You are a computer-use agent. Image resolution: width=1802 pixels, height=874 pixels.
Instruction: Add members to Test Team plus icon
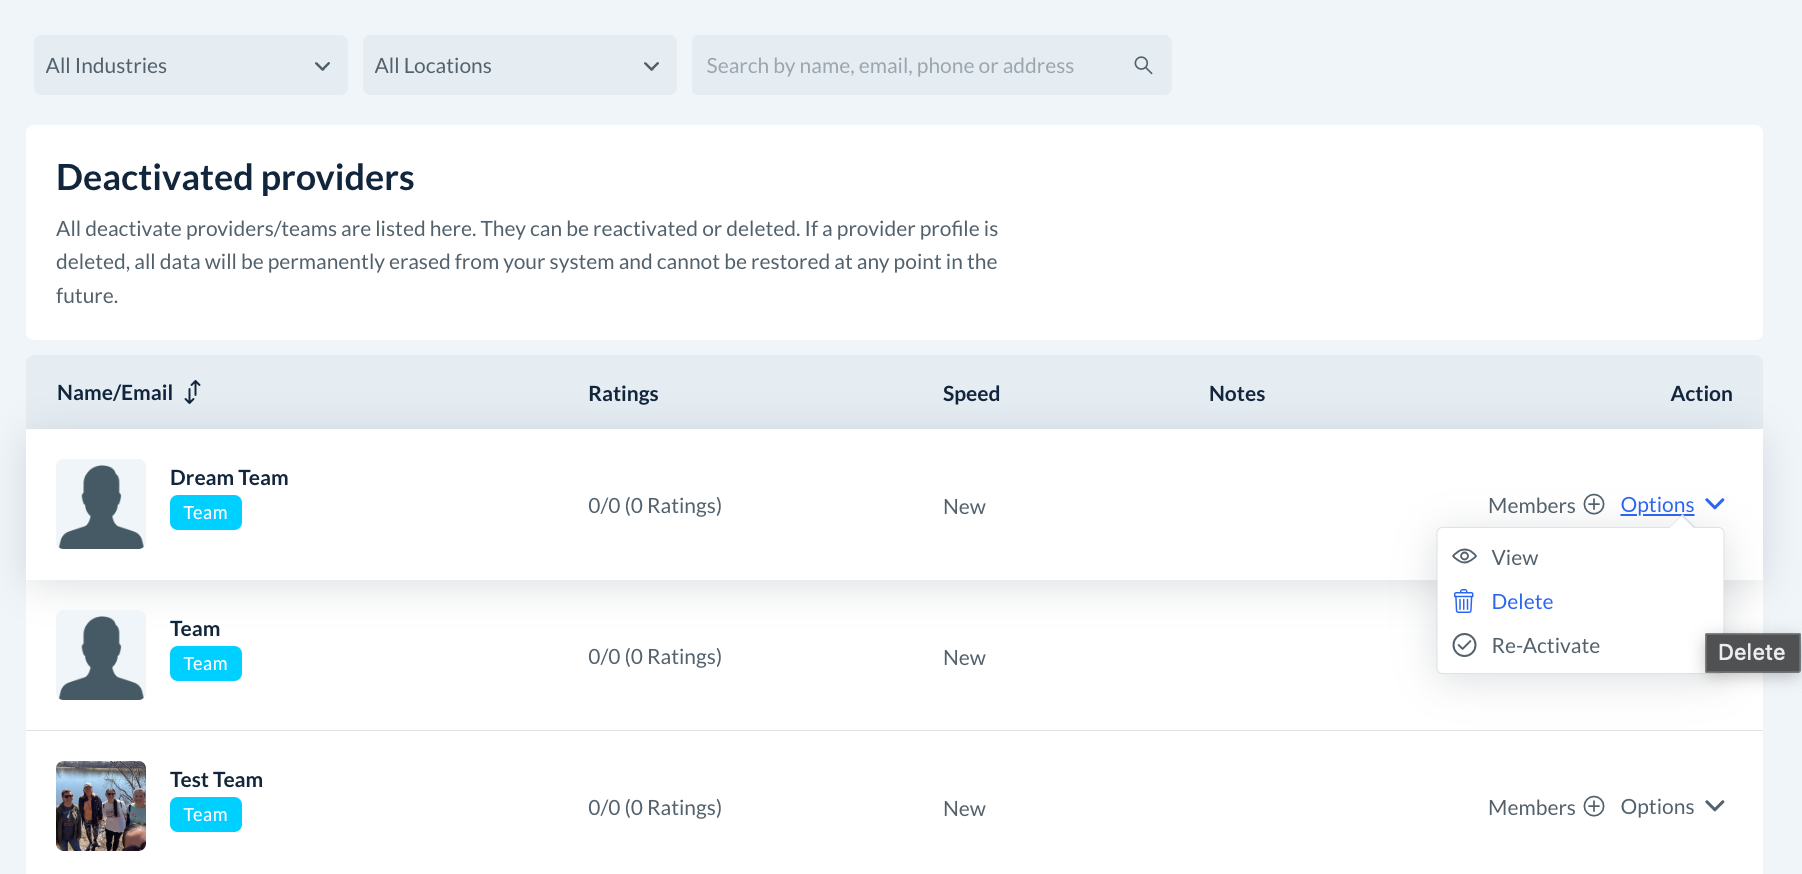click(1594, 807)
